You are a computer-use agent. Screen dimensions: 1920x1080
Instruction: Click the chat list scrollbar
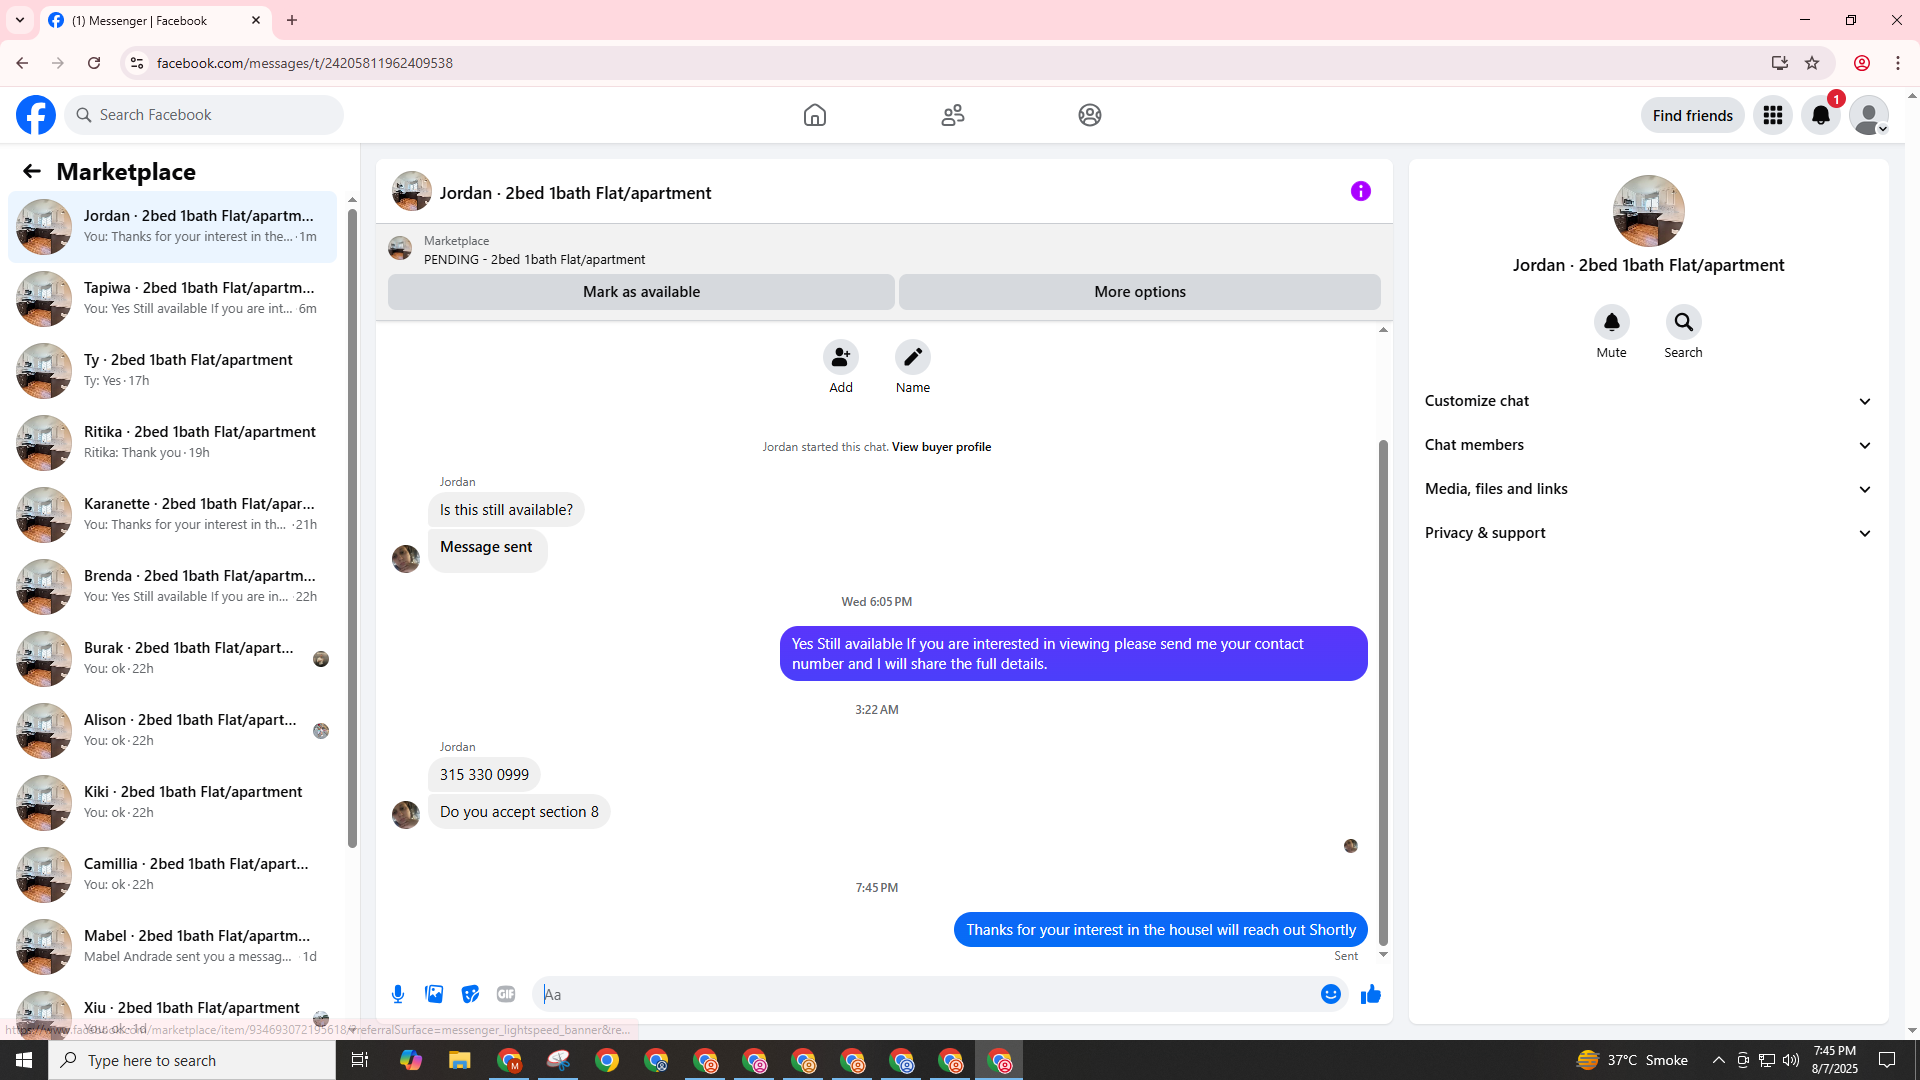pos(352,526)
